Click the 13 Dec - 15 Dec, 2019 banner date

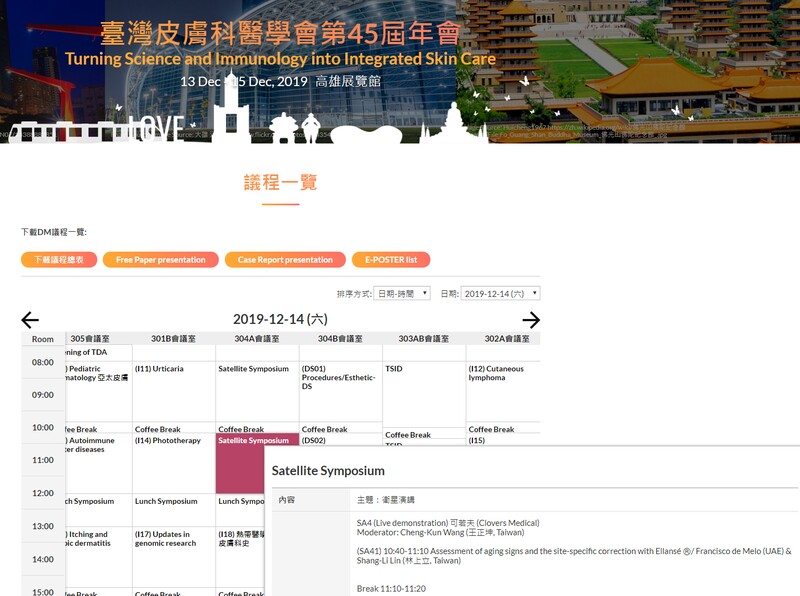[244, 82]
